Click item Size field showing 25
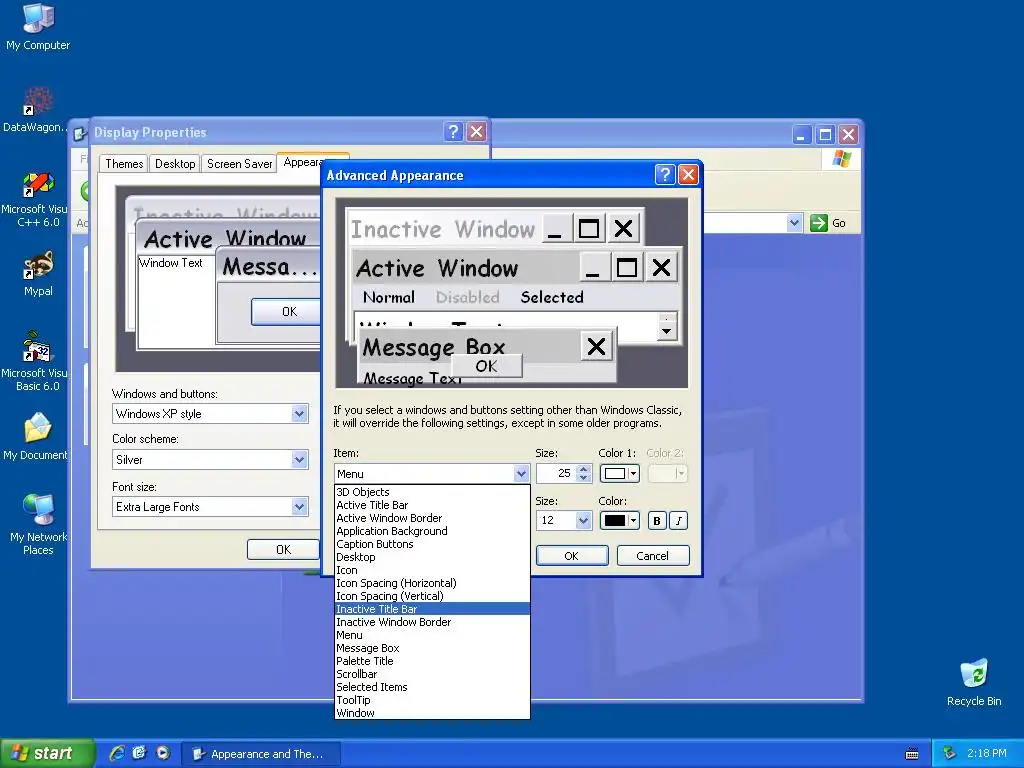The width and height of the screenshot is (1024, 768). pyautogui.click(x=556, y=473)
